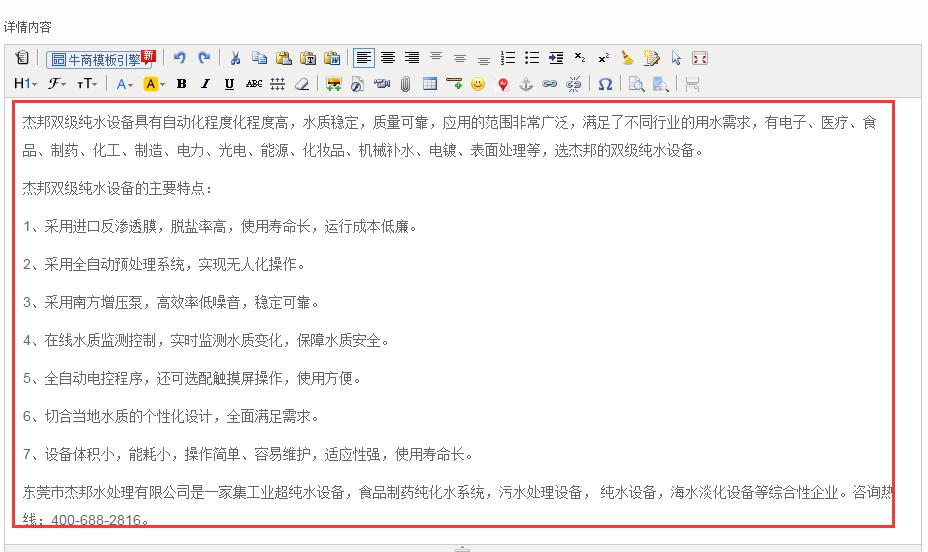Viewport: 928px width, 552px height.
Task: Align text right
Action: (x=412, y=58)
